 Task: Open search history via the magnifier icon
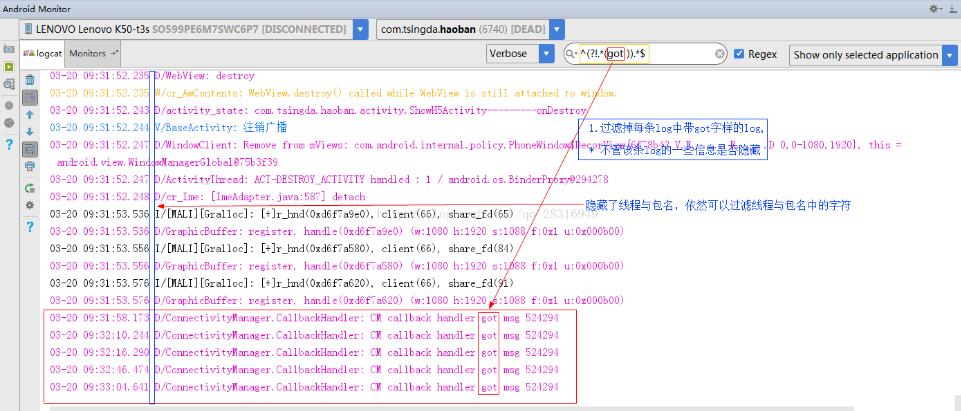[x=571, y=54]
